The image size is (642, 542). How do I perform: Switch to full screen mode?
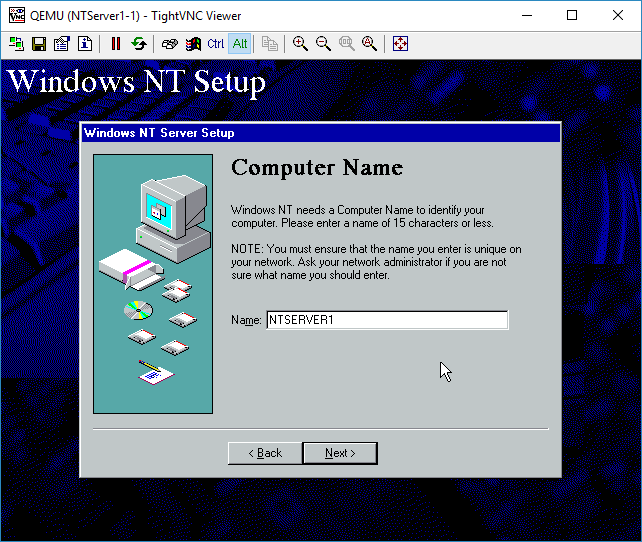click(400, 44)
